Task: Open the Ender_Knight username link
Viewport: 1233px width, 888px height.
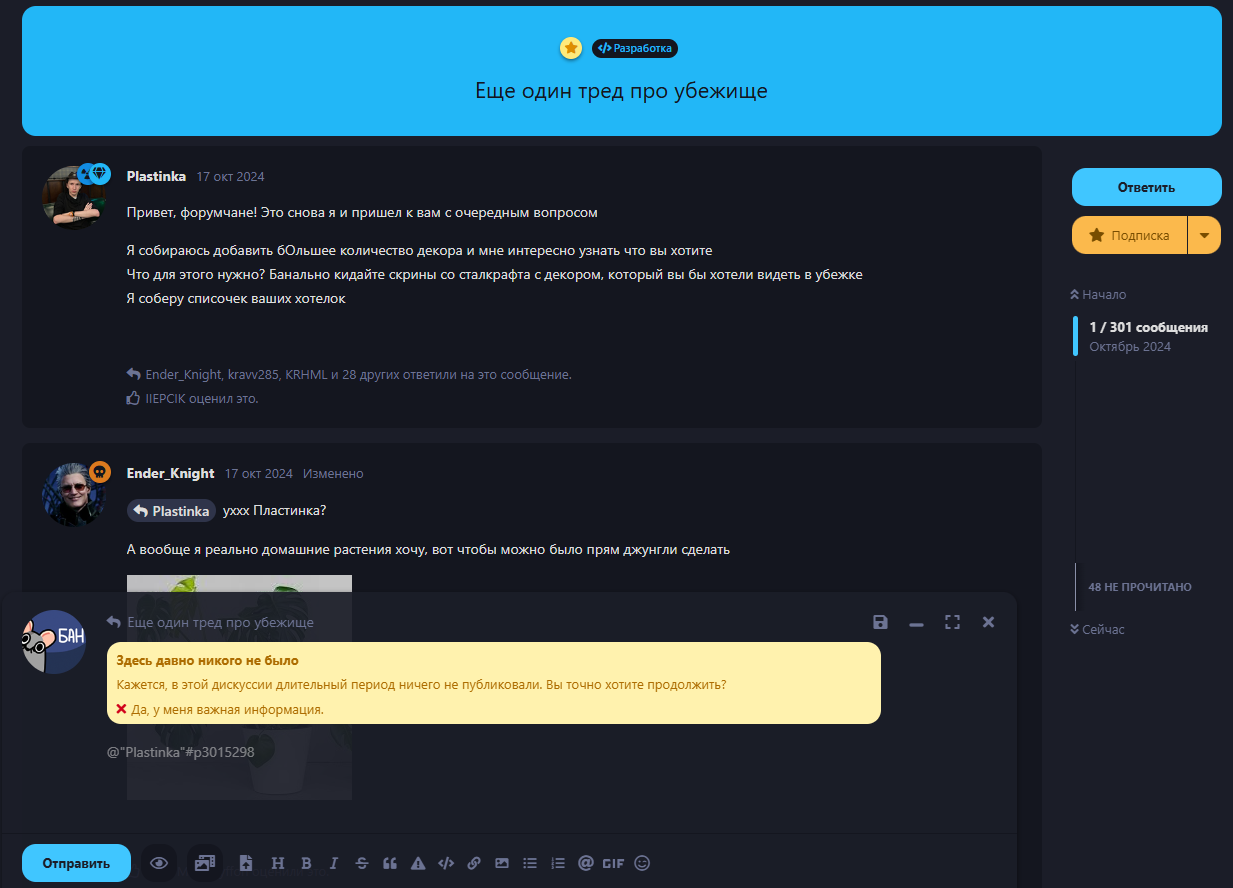Action: pyautogui.click(x=171, y=473)
